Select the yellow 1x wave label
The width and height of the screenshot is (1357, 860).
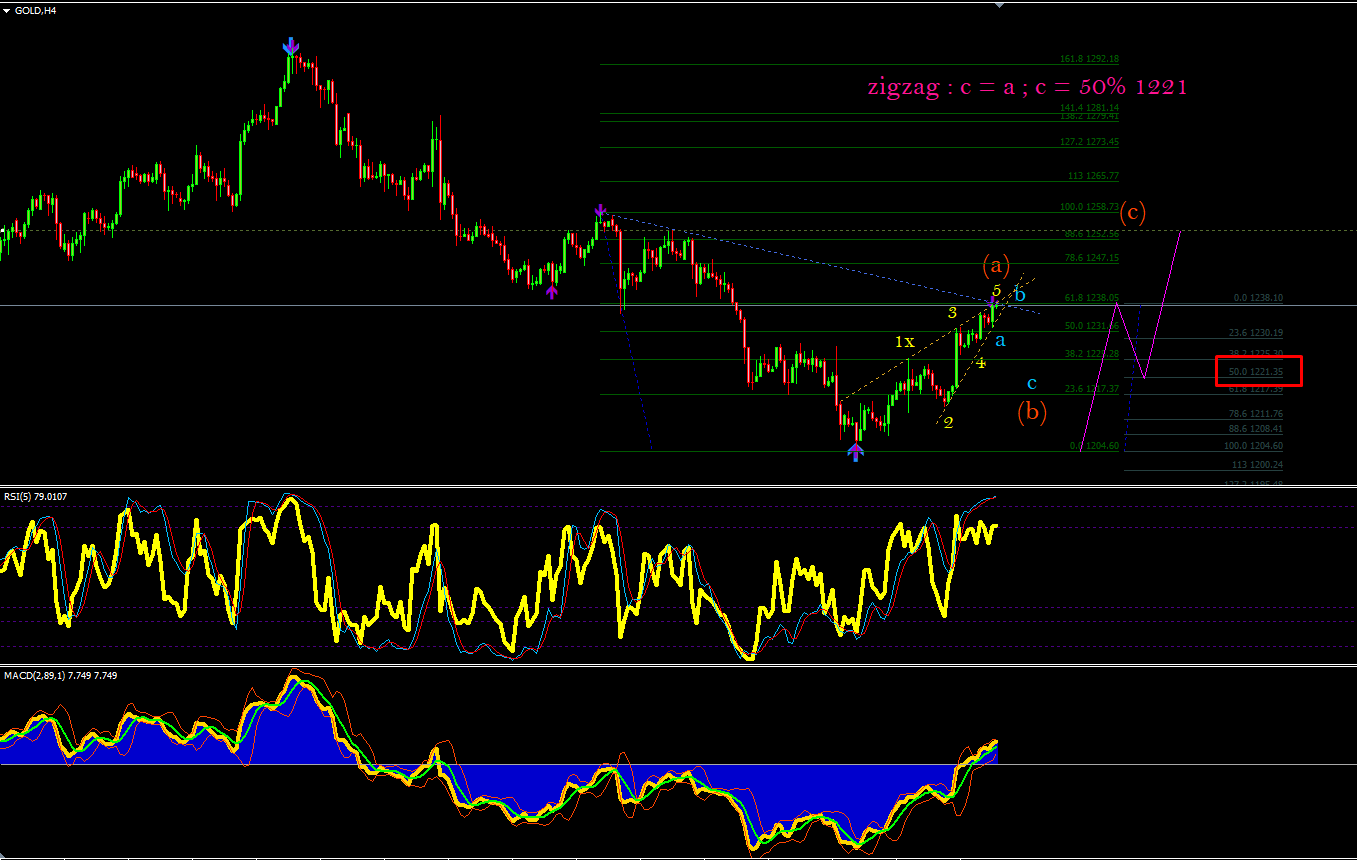(904, 342)
